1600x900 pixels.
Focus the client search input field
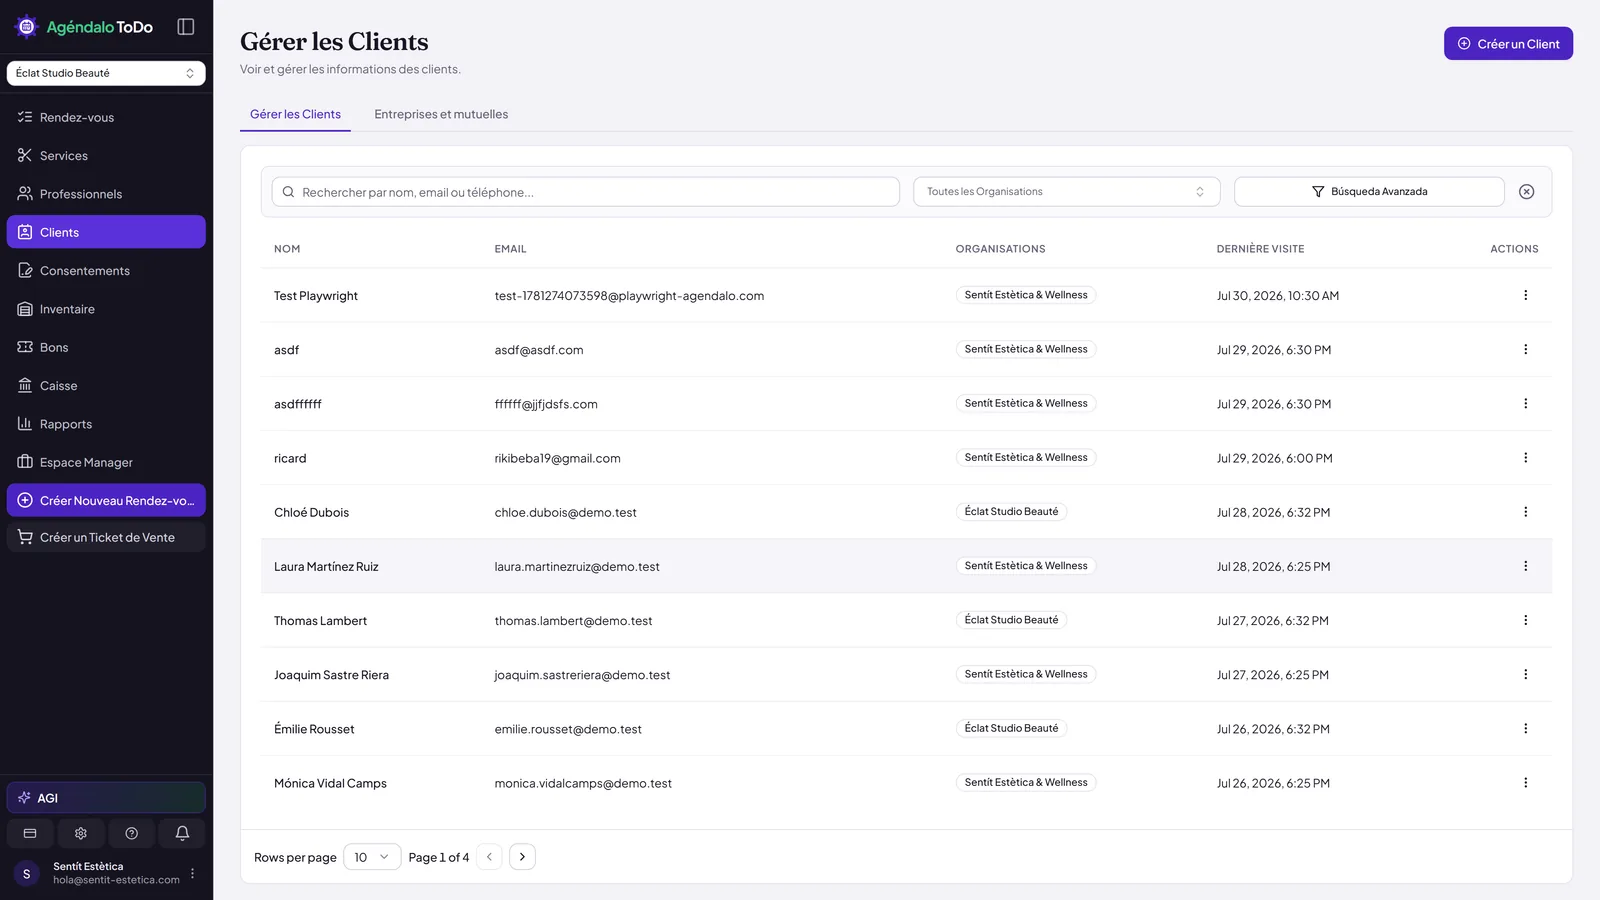click(x=586, y=192)
